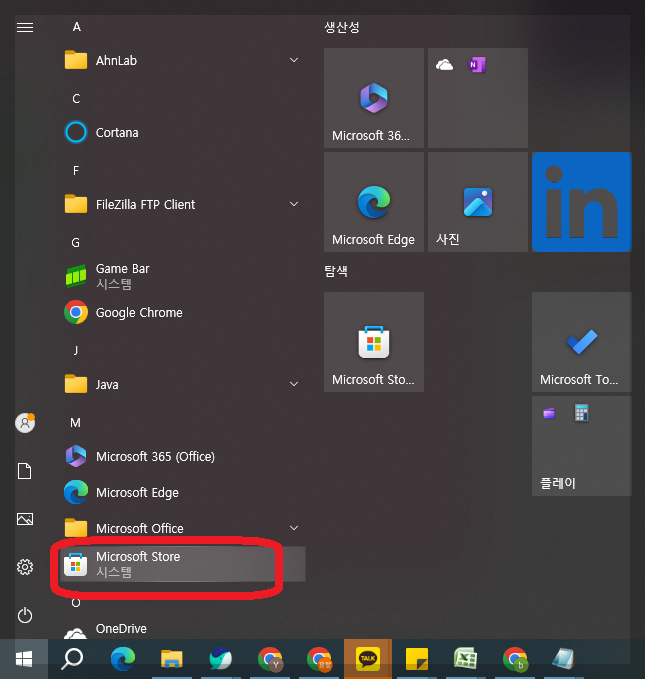Click the Windows Start button
This screenshot has height=679, width=645.
[24, 659]
